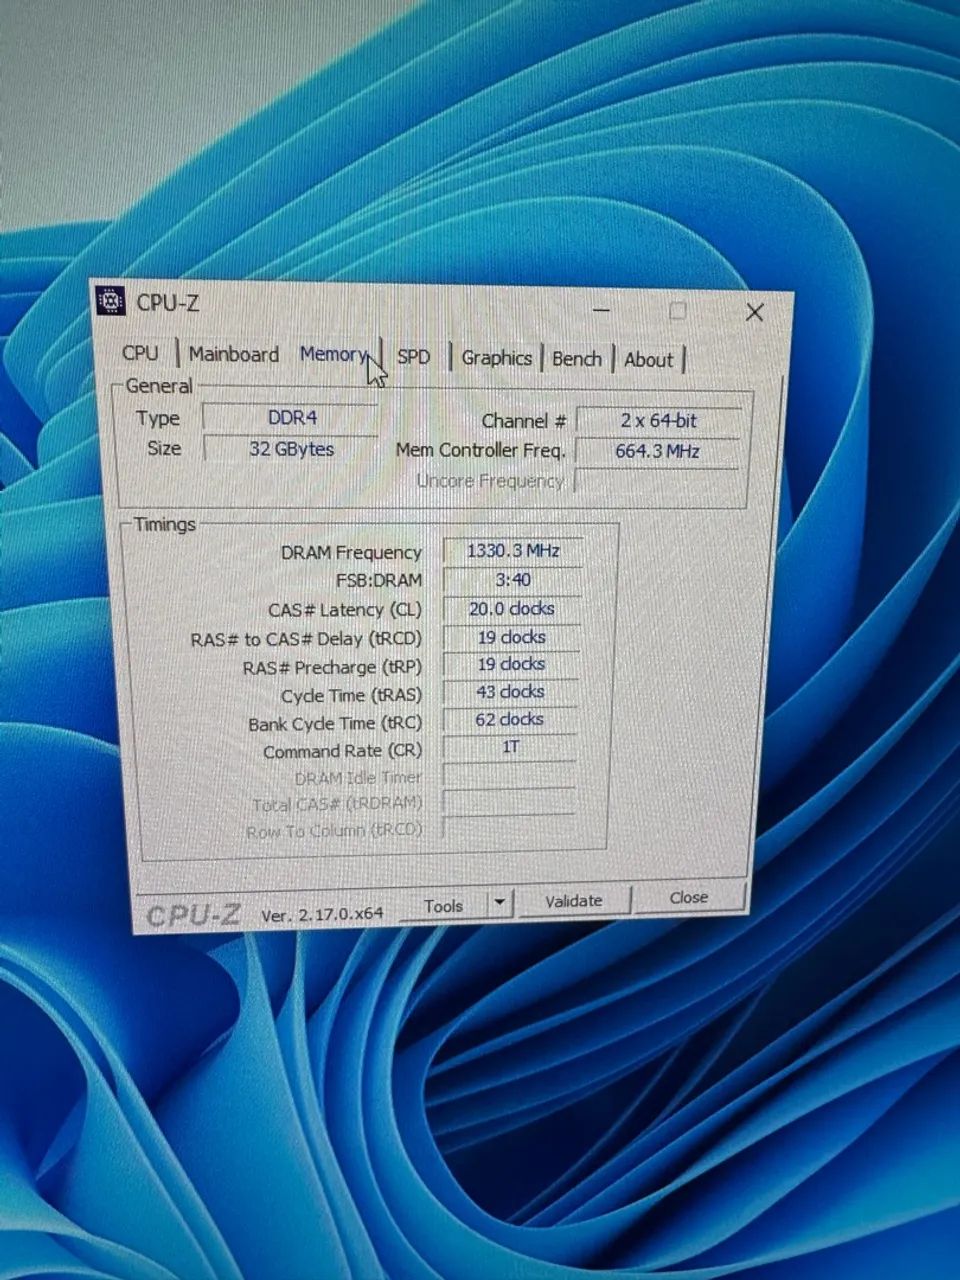Click the memory Type field showing DDR4
This screenshot has height=1280, width=960.
[291, 417]
